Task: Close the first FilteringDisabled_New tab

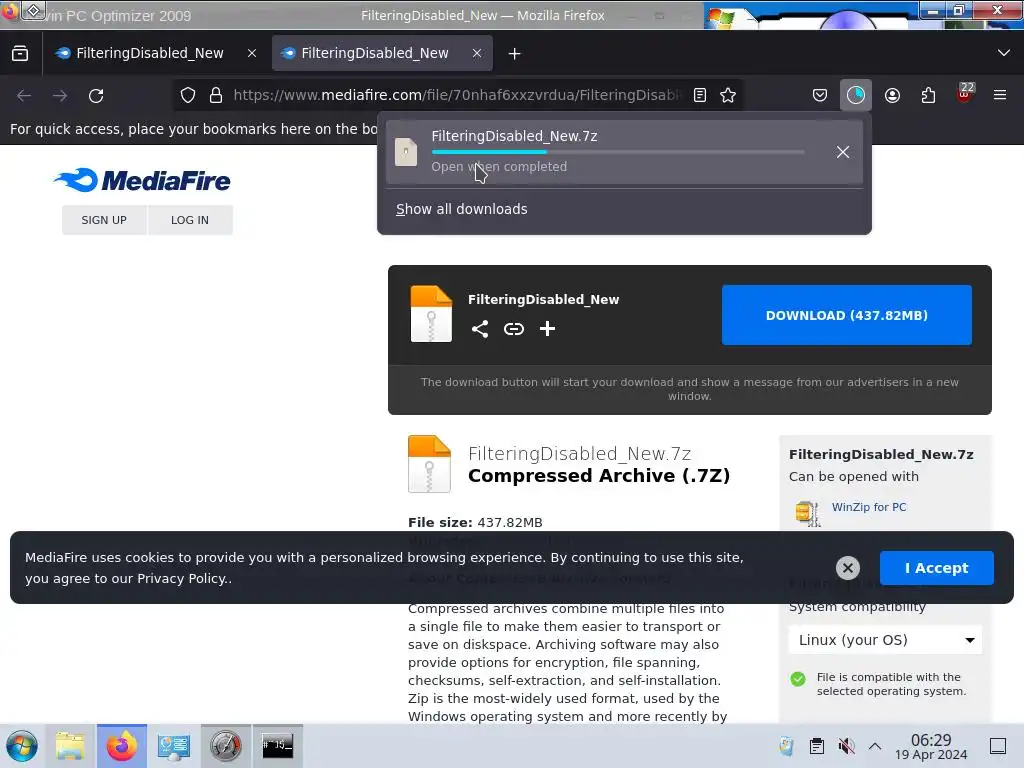Action: [x=252, y=54]
